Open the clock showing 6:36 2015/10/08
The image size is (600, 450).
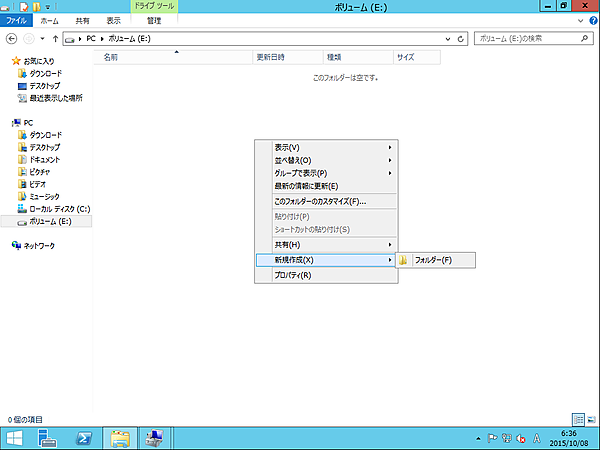pyautogui.click(x=569, y=439)
